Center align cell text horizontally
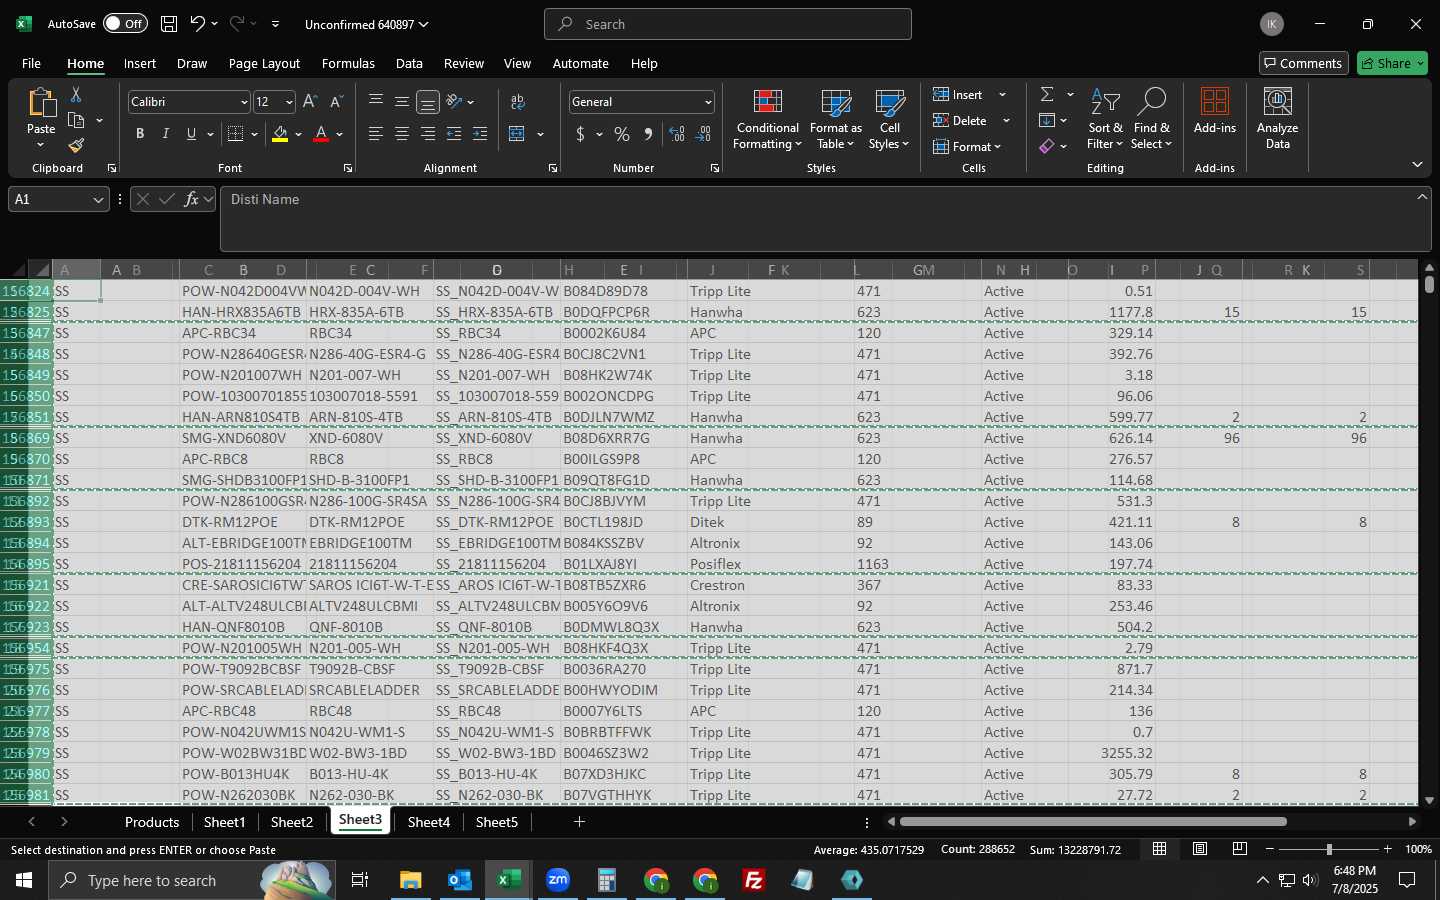Screen dimensions: 1440x900 click(x=402, y=134)
